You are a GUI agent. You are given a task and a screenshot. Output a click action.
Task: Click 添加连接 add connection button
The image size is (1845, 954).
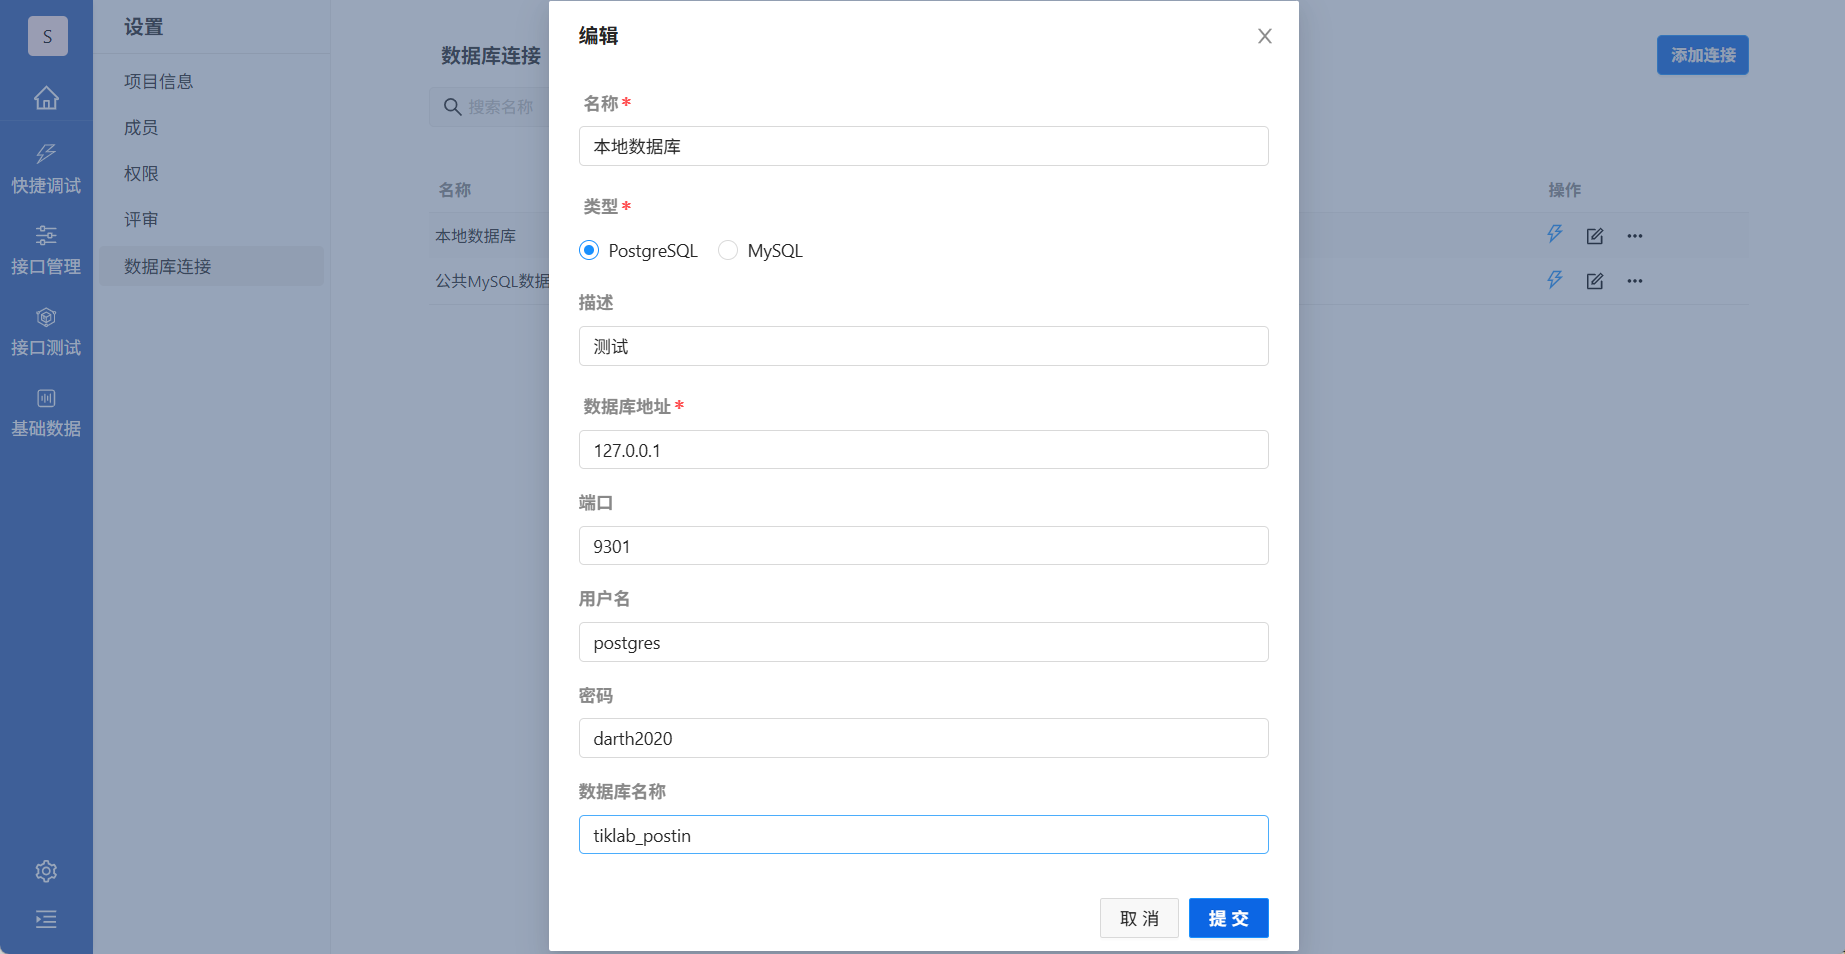pos(1702,55)
